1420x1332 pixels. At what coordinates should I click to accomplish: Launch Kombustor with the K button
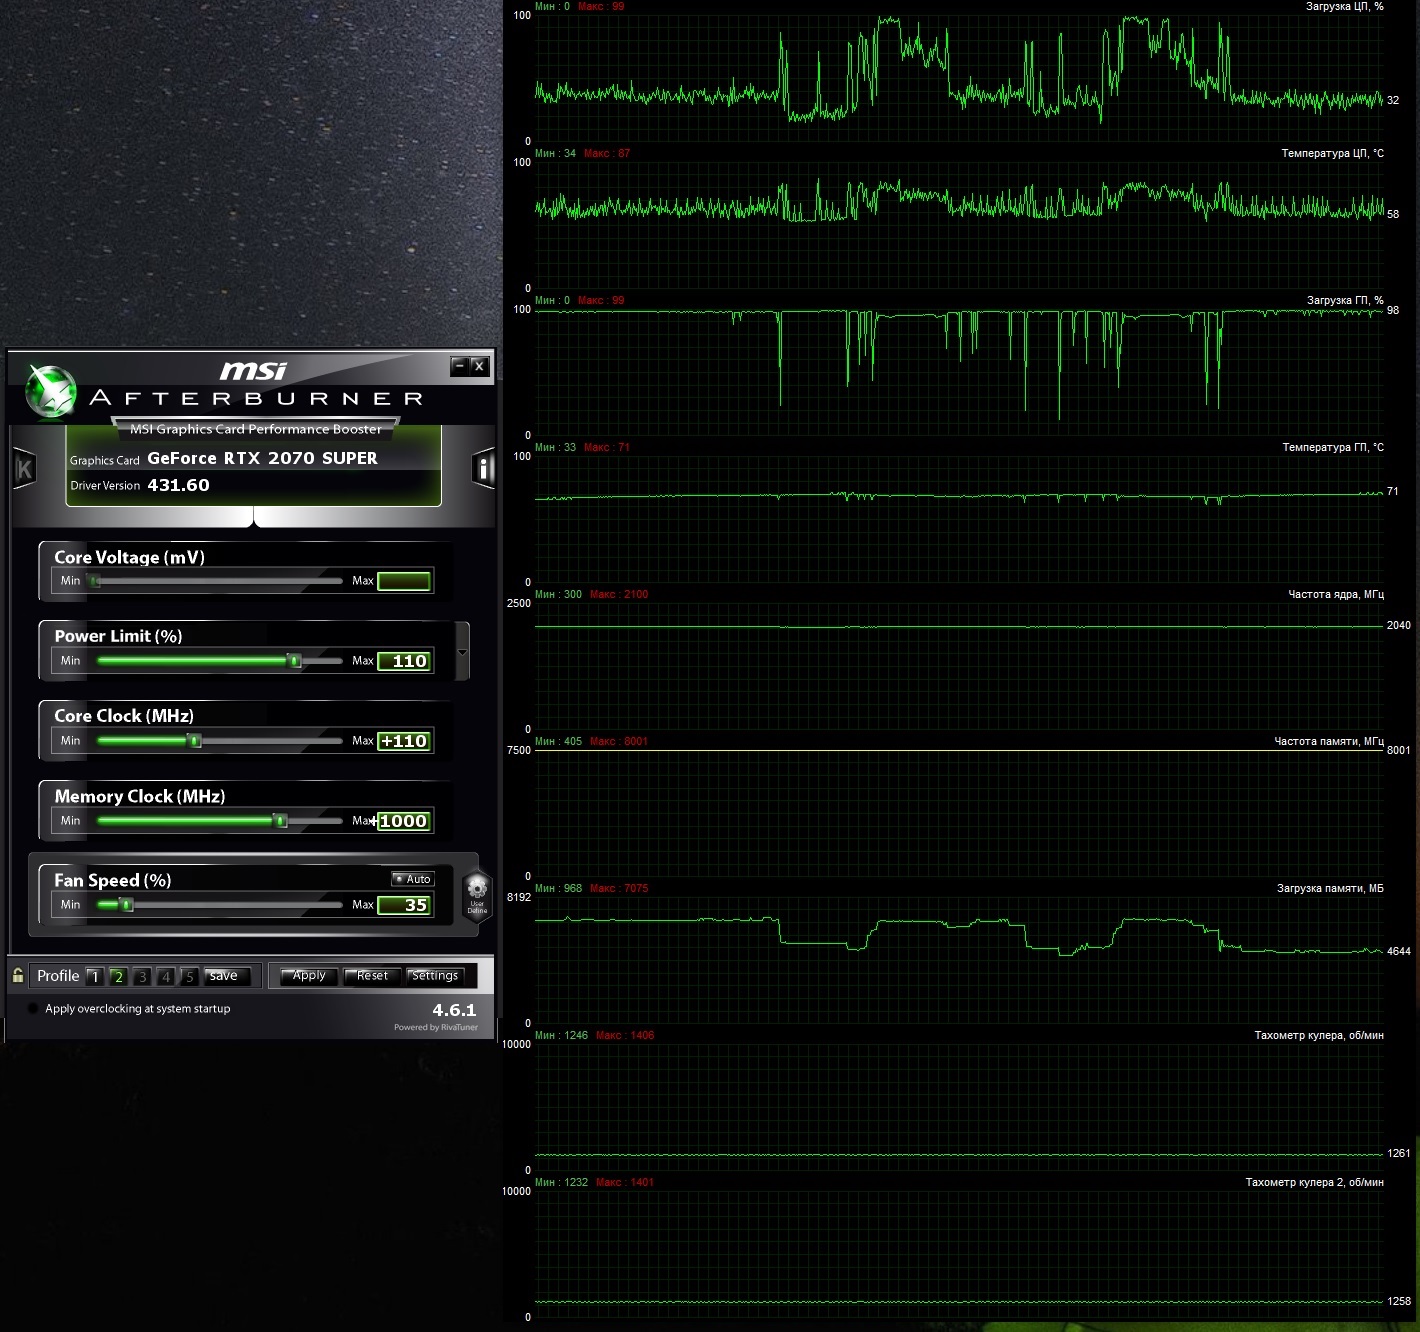[24, 469]
